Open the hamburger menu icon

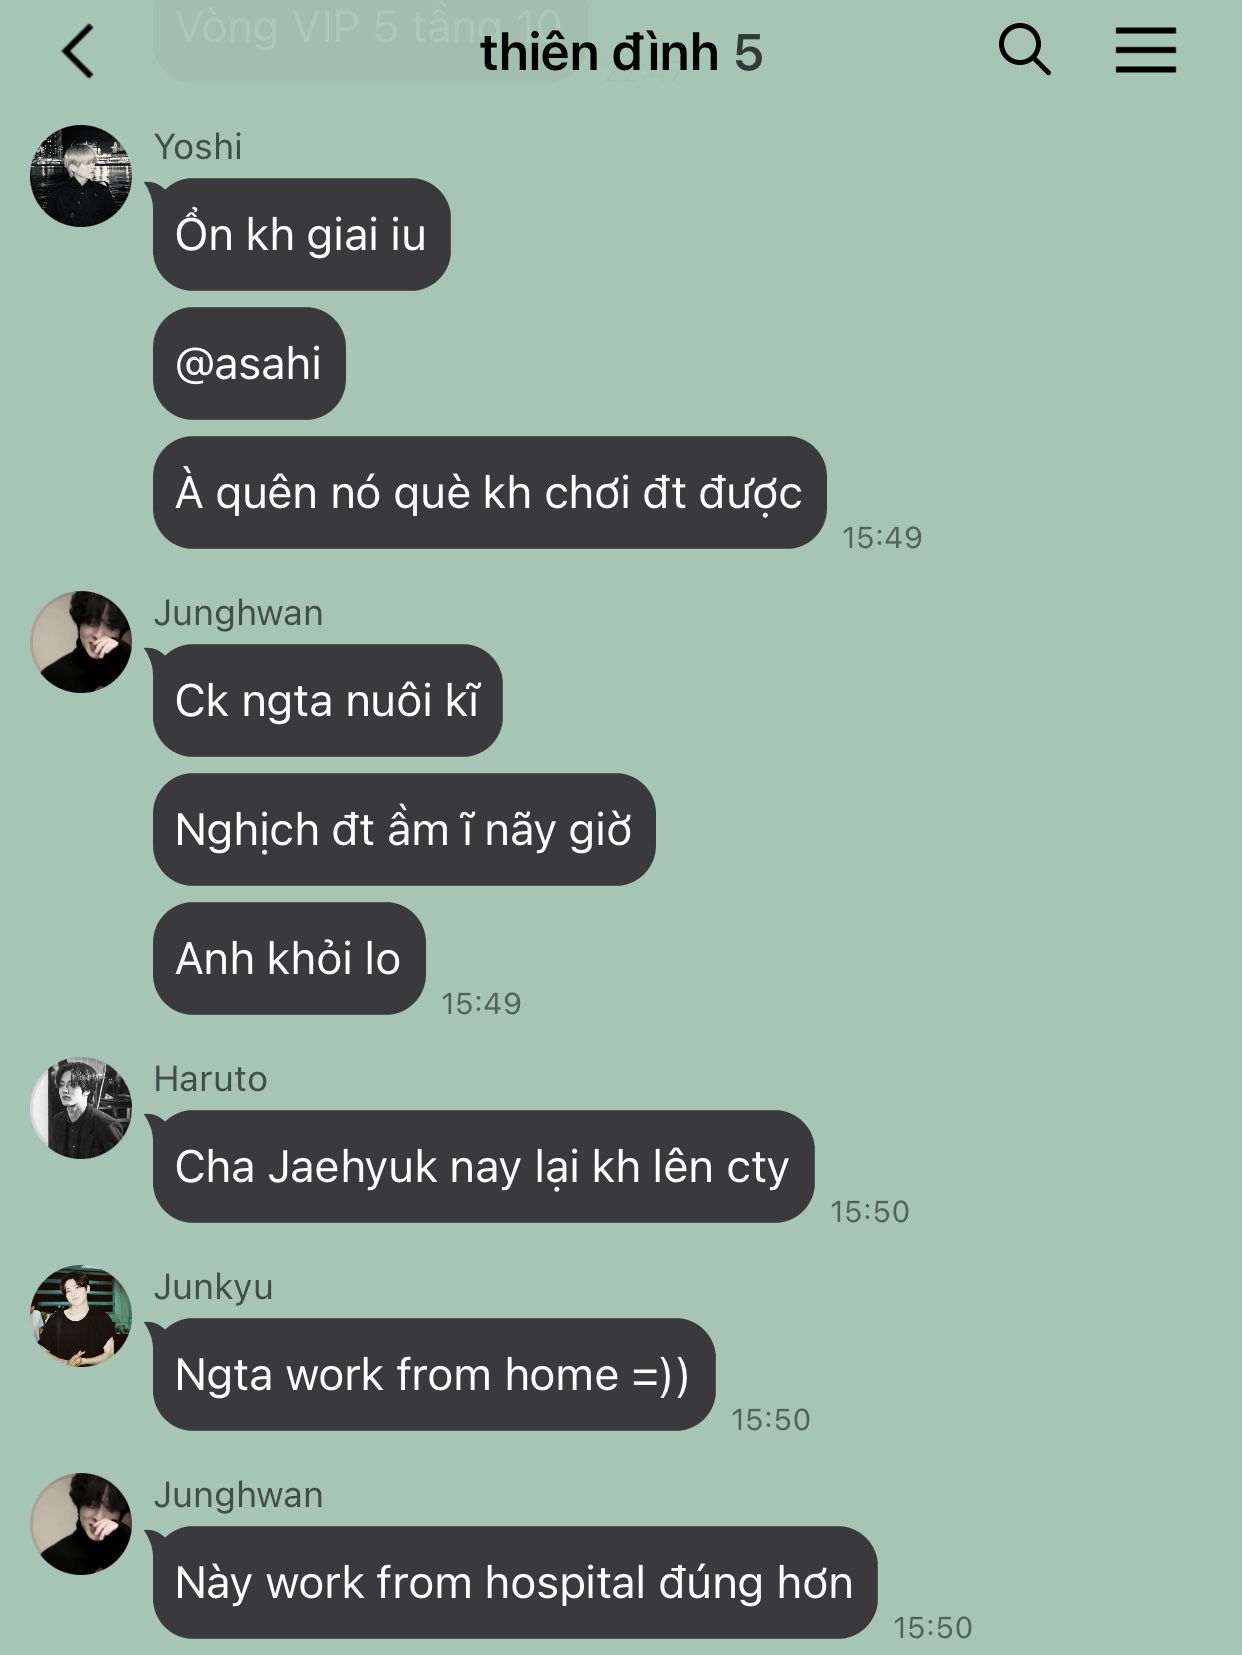point(1146,50)
